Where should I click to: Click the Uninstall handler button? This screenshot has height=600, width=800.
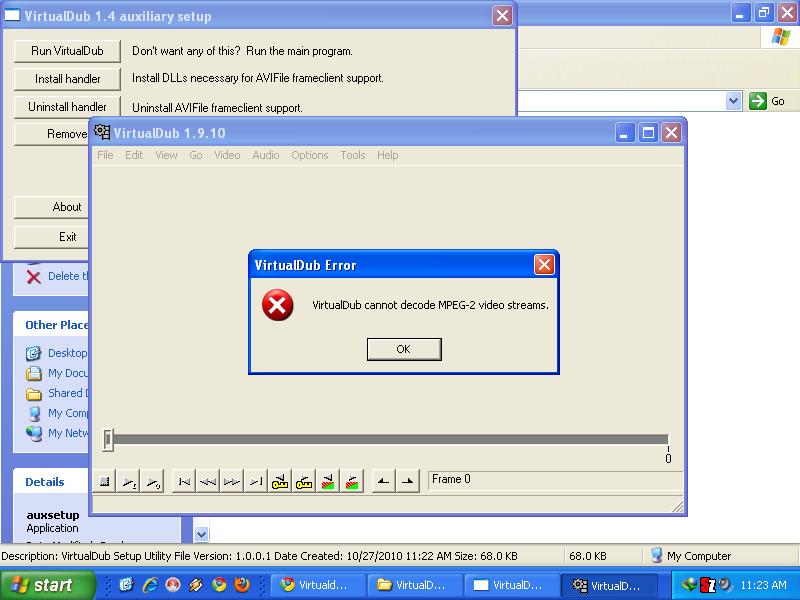[x=67, y=107]
